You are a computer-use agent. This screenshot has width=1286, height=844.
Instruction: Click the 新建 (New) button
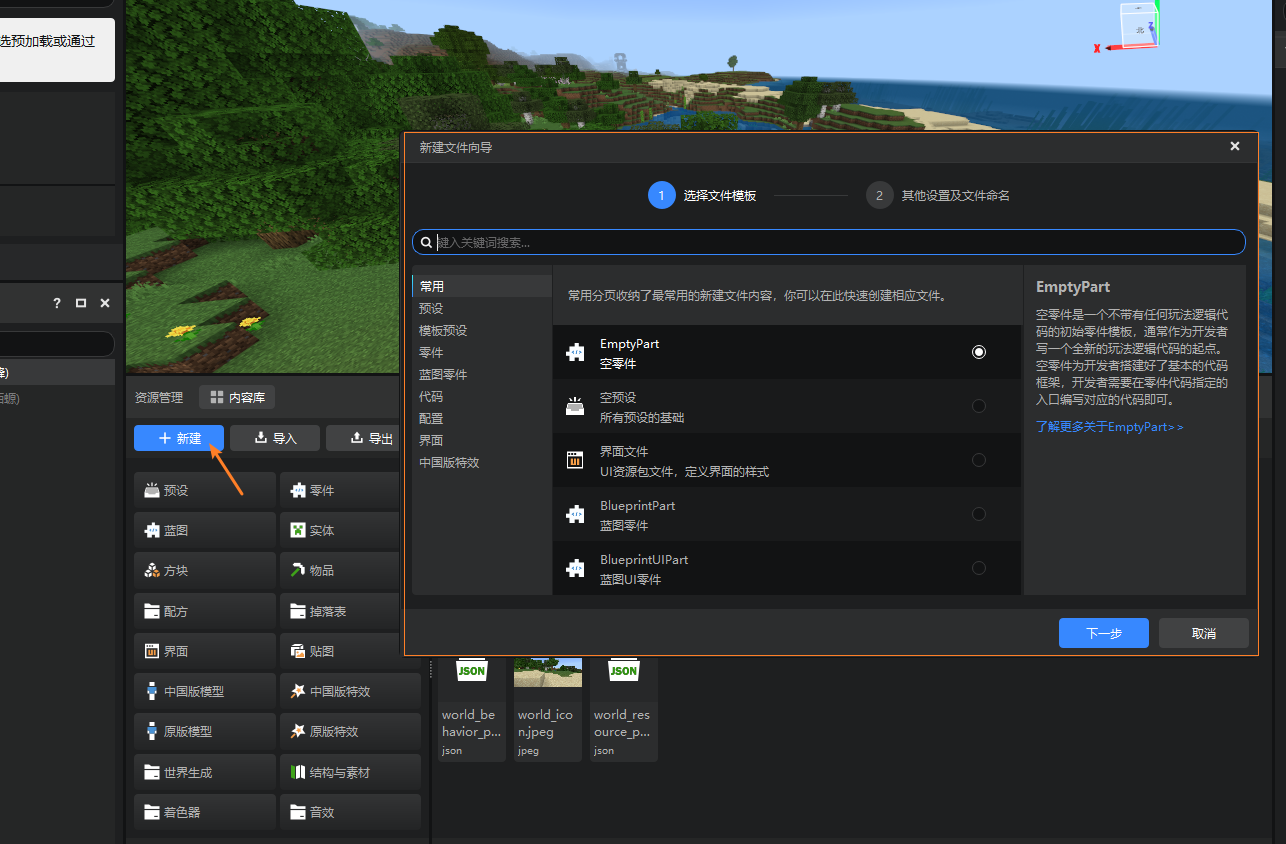179,438
